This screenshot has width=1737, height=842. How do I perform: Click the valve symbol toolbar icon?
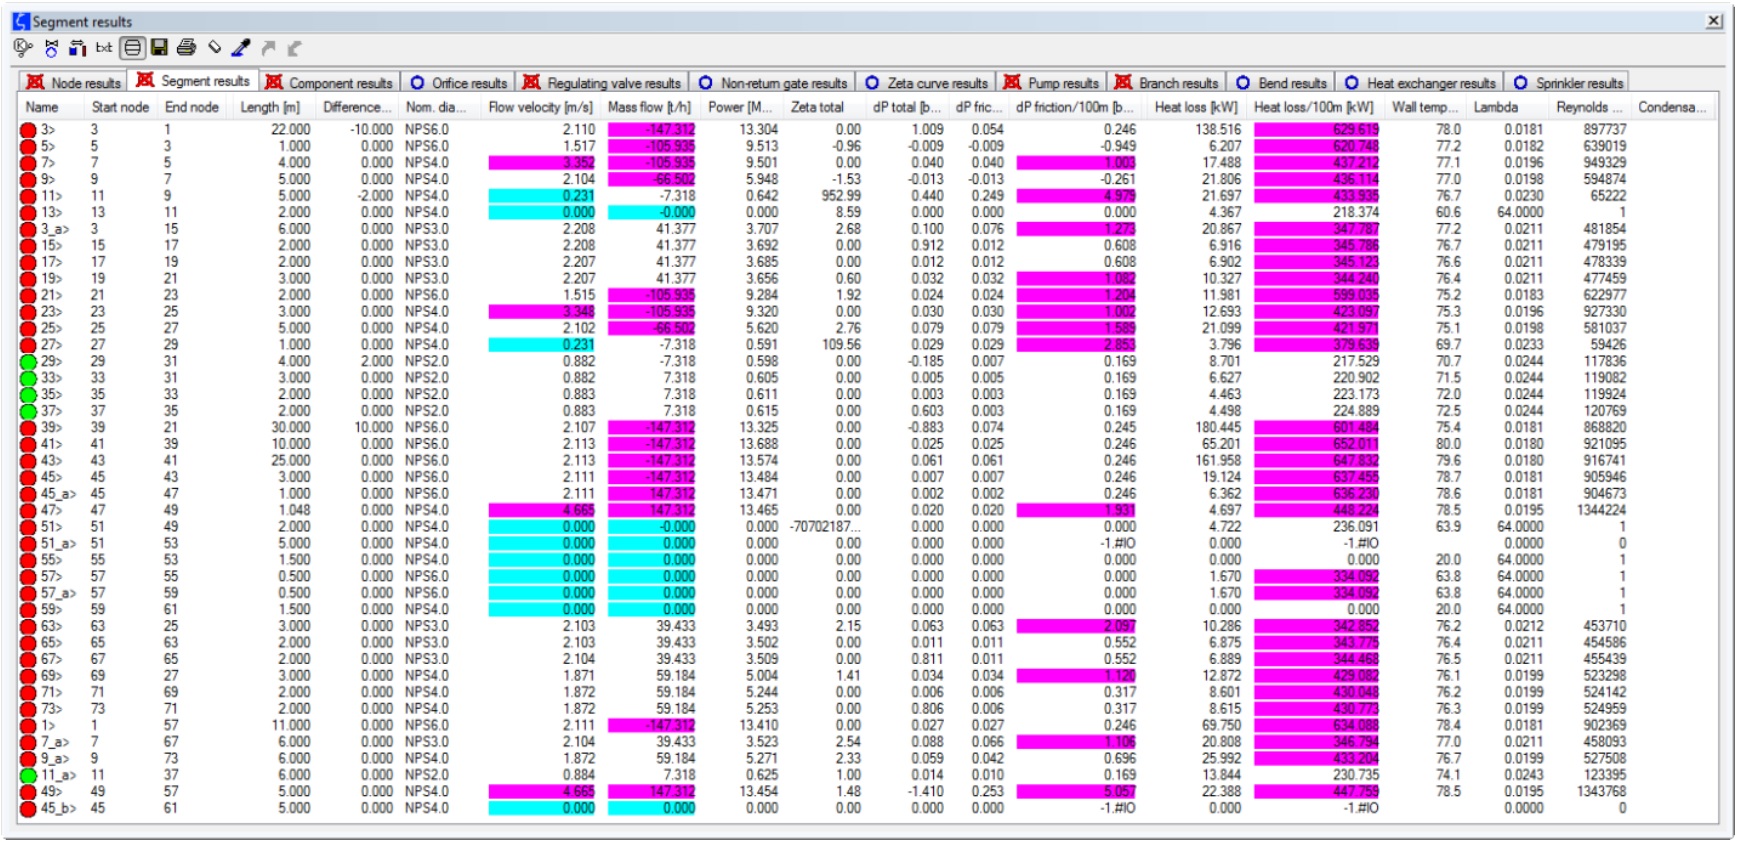(51, 47)
